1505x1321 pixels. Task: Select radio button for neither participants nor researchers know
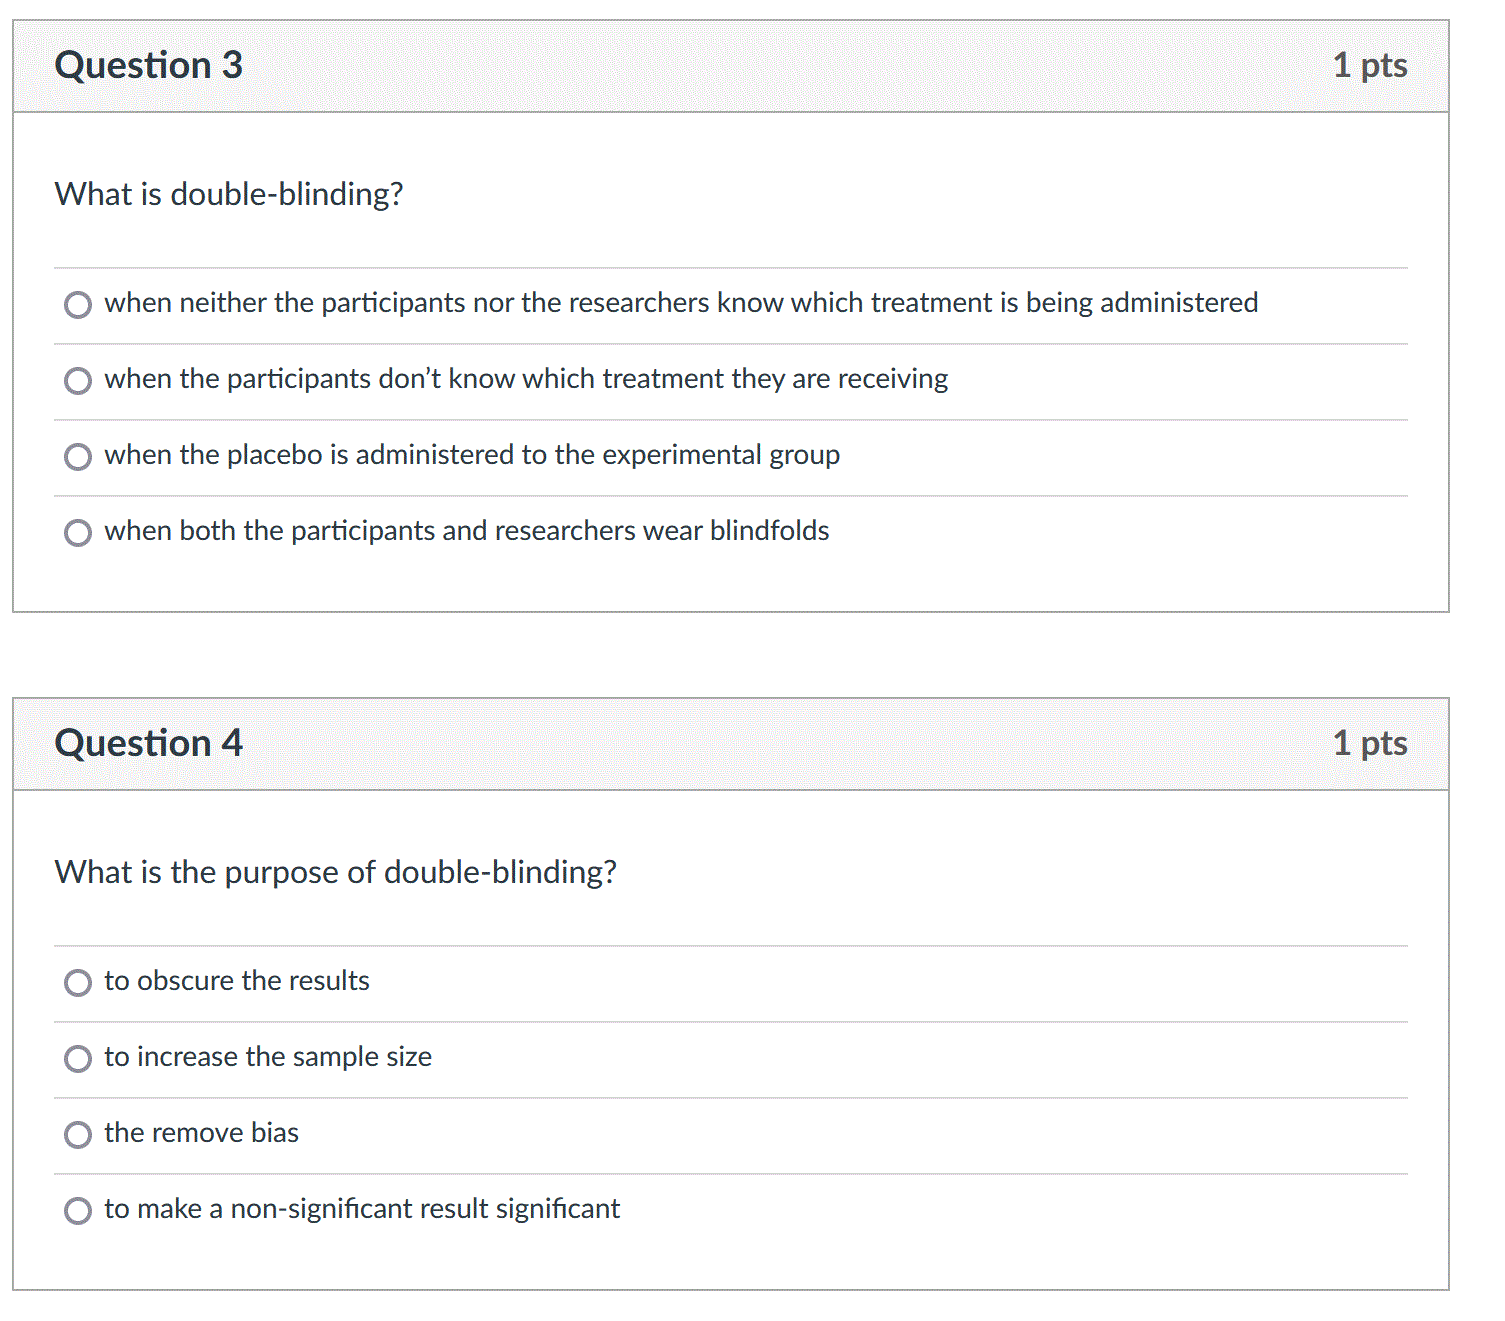(78, 305)
